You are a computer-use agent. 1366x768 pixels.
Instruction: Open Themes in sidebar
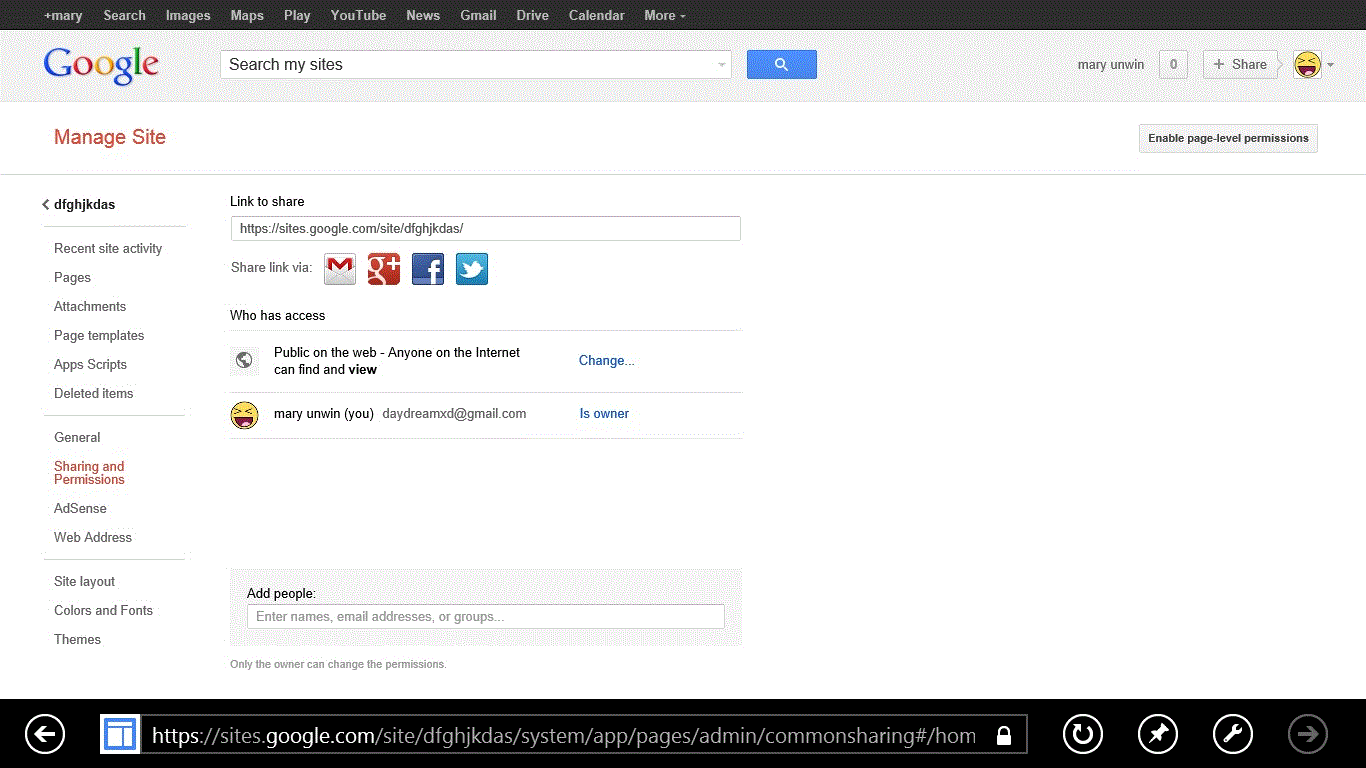pyautogui.click(x=77, y=639)
